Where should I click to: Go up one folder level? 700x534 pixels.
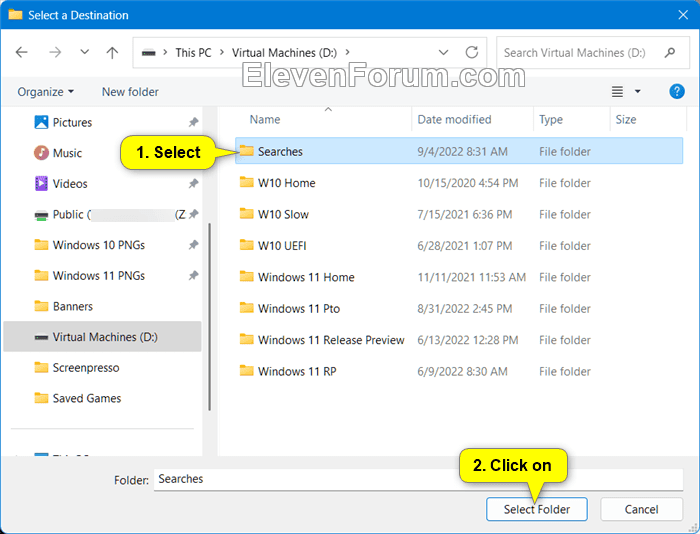pos(112,53)
